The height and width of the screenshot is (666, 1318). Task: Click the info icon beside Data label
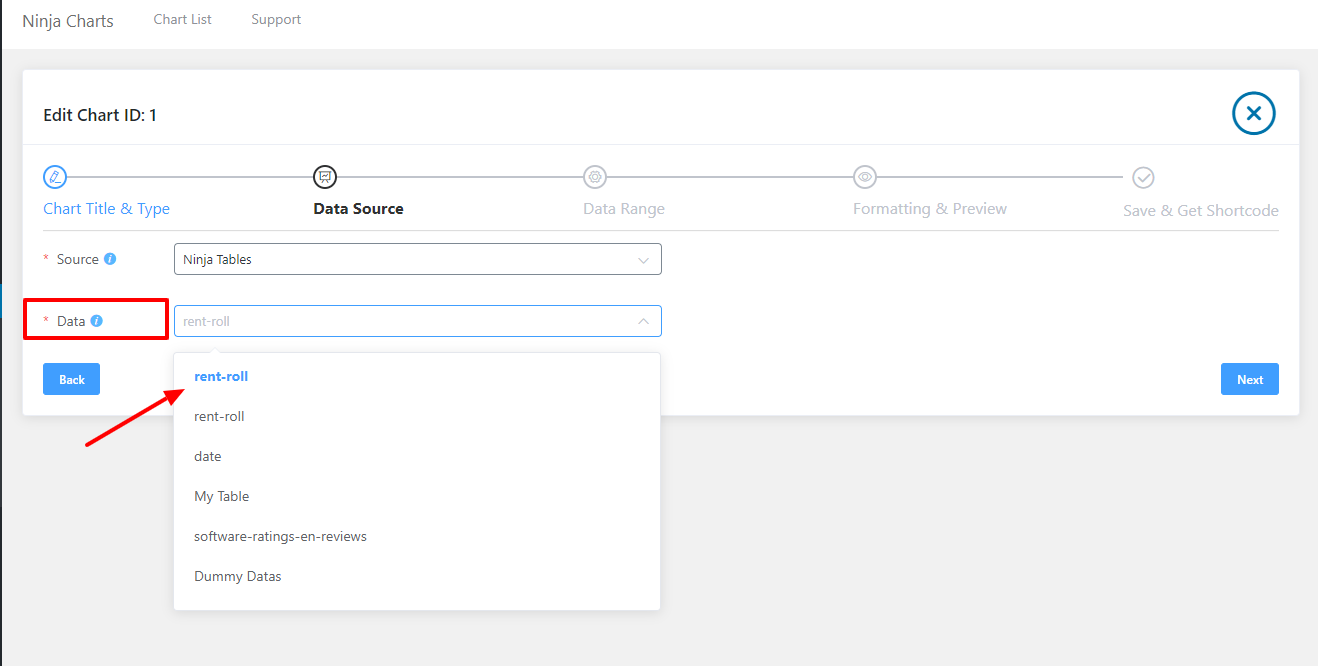pyautogui.click(x=96, y=320)
